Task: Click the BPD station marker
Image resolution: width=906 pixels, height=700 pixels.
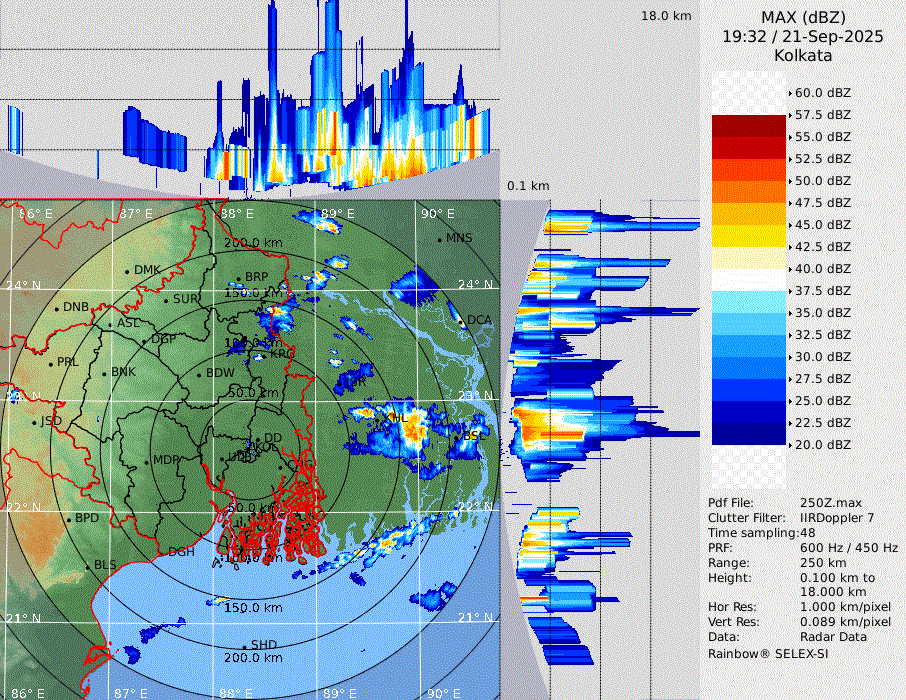Action: pos(69,520)
